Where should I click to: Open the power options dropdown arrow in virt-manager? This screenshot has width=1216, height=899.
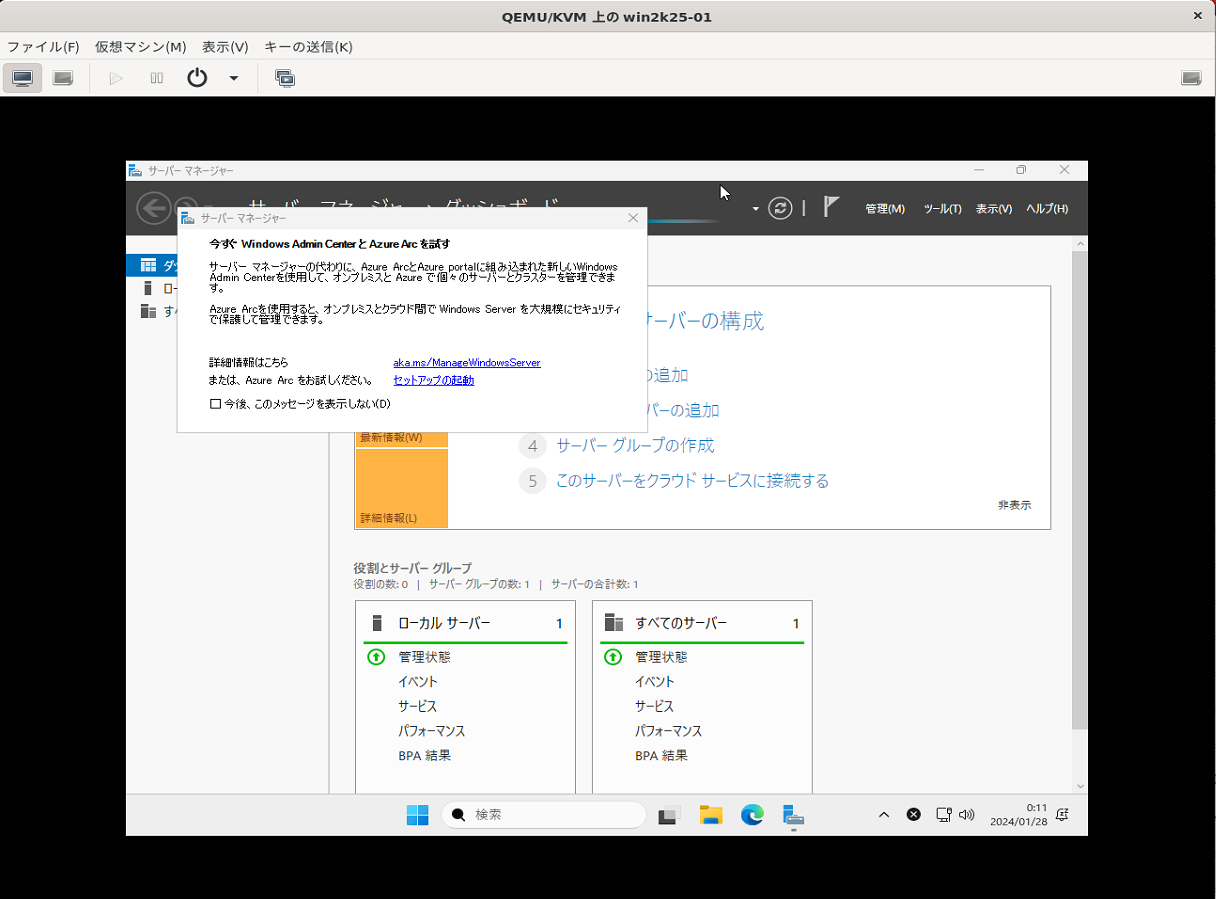click(x=232, y=77)
